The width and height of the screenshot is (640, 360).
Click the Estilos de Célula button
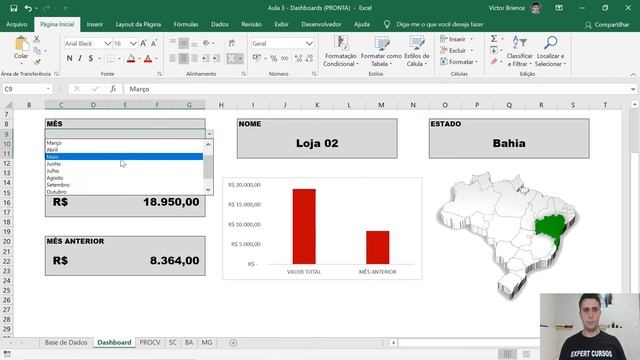pos(417,51)
